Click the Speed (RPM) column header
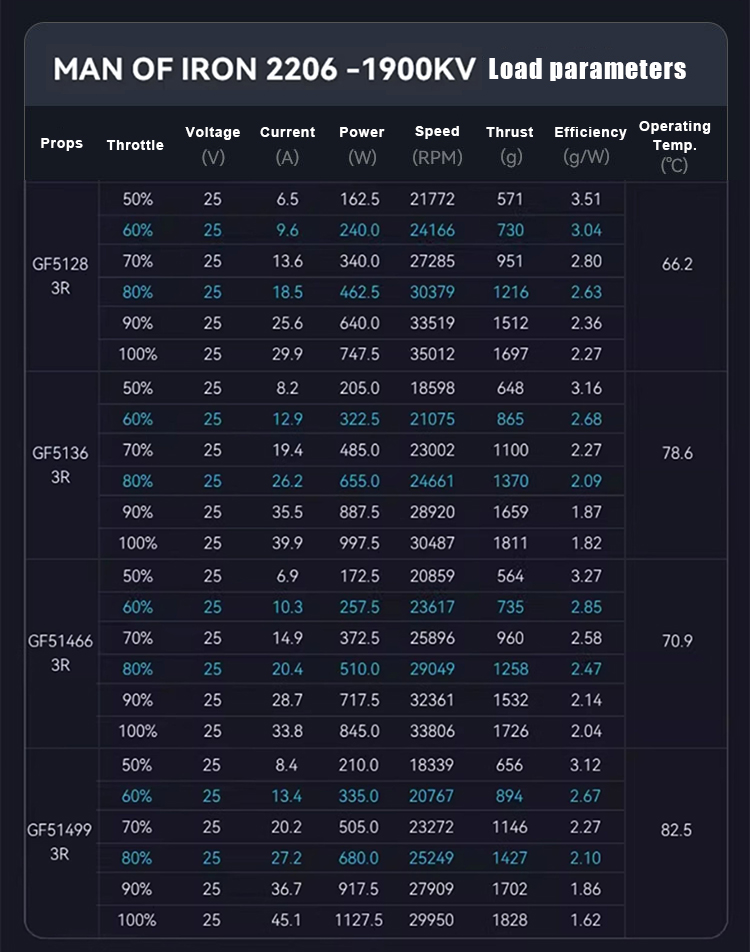This screenshot has height=952, width=750. tap(437, 144)
